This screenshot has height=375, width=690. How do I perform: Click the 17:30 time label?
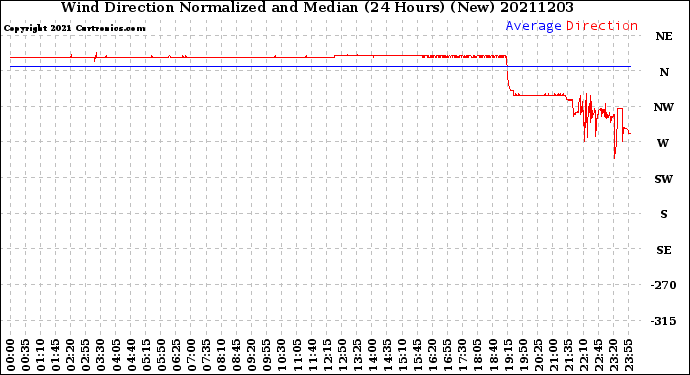click(462, 355)
